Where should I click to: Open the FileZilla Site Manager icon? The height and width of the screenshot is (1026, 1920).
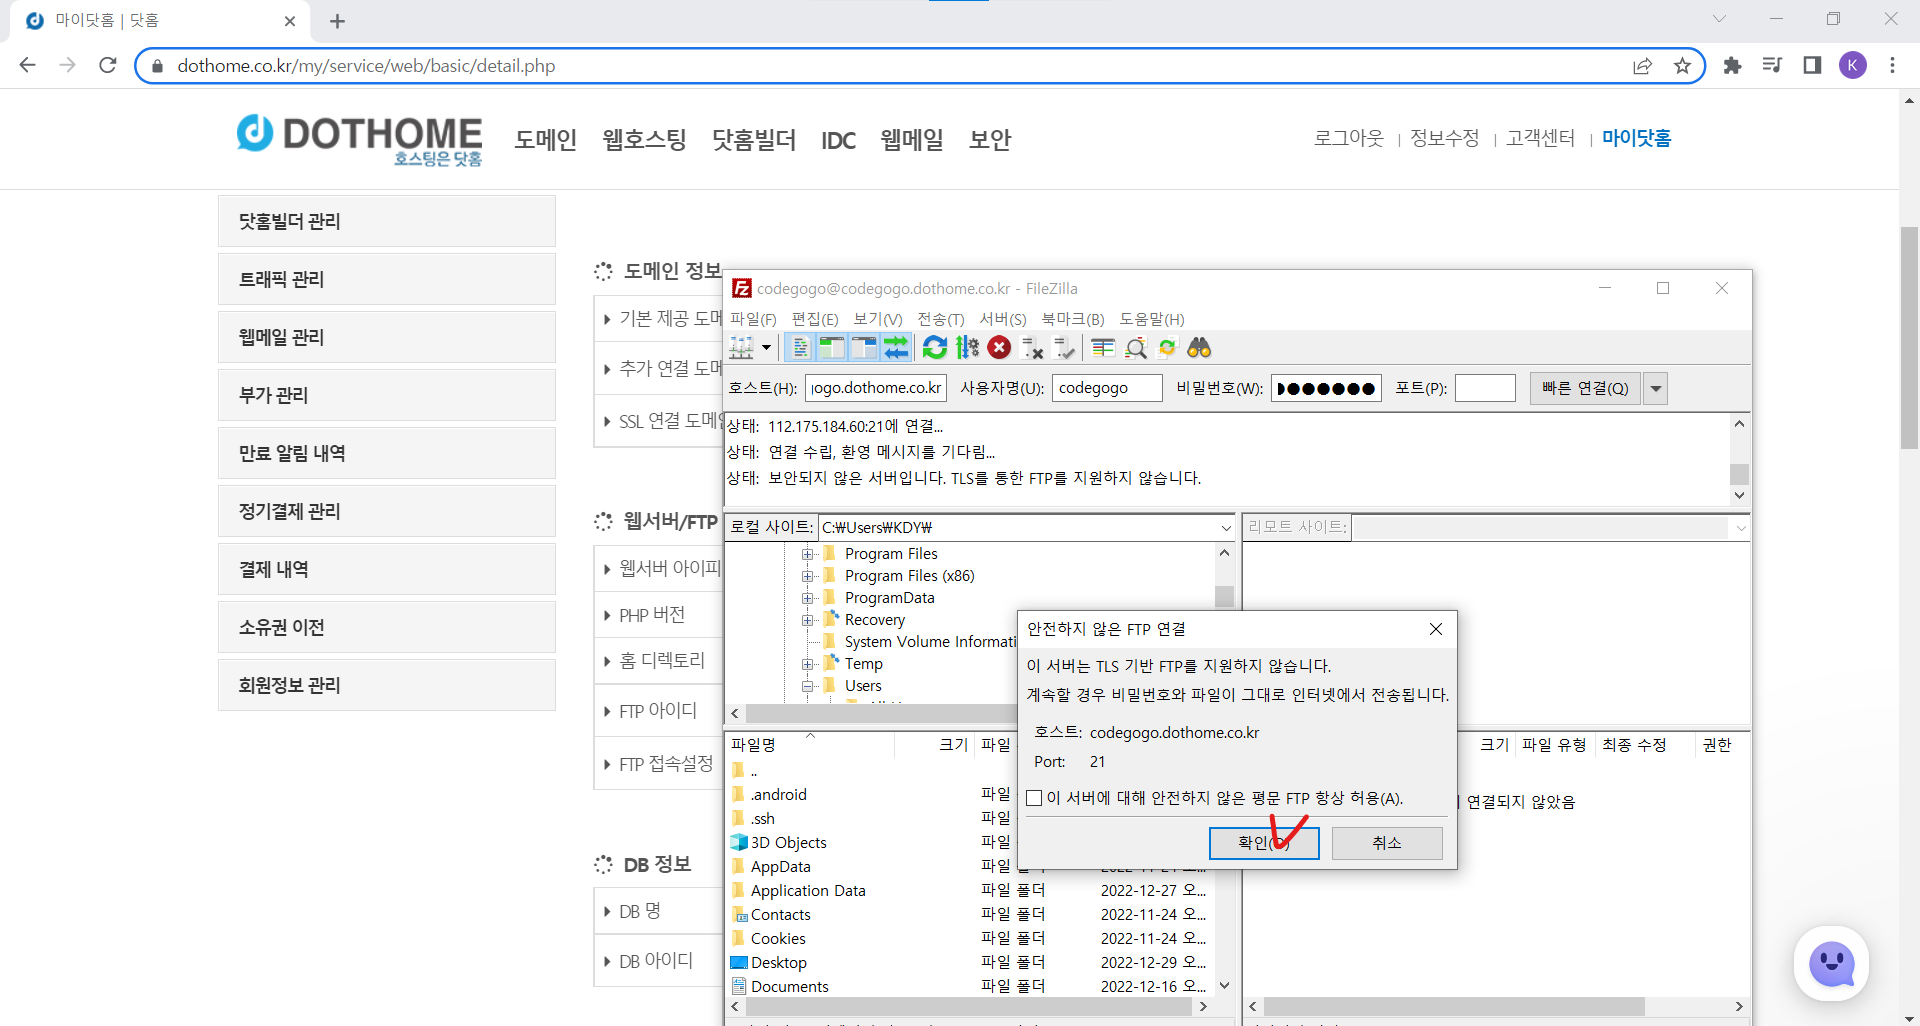(741, 348)
